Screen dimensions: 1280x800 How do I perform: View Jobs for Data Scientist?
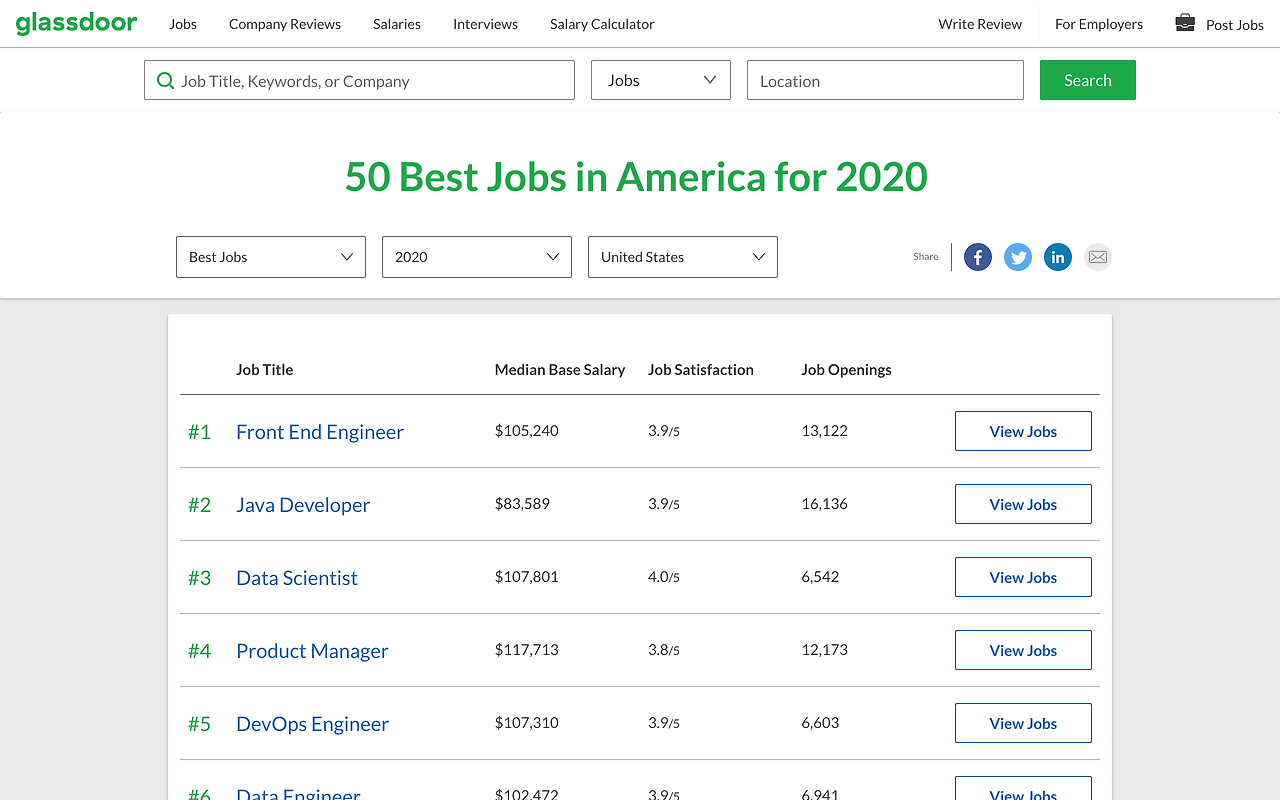click(1023, 577)
